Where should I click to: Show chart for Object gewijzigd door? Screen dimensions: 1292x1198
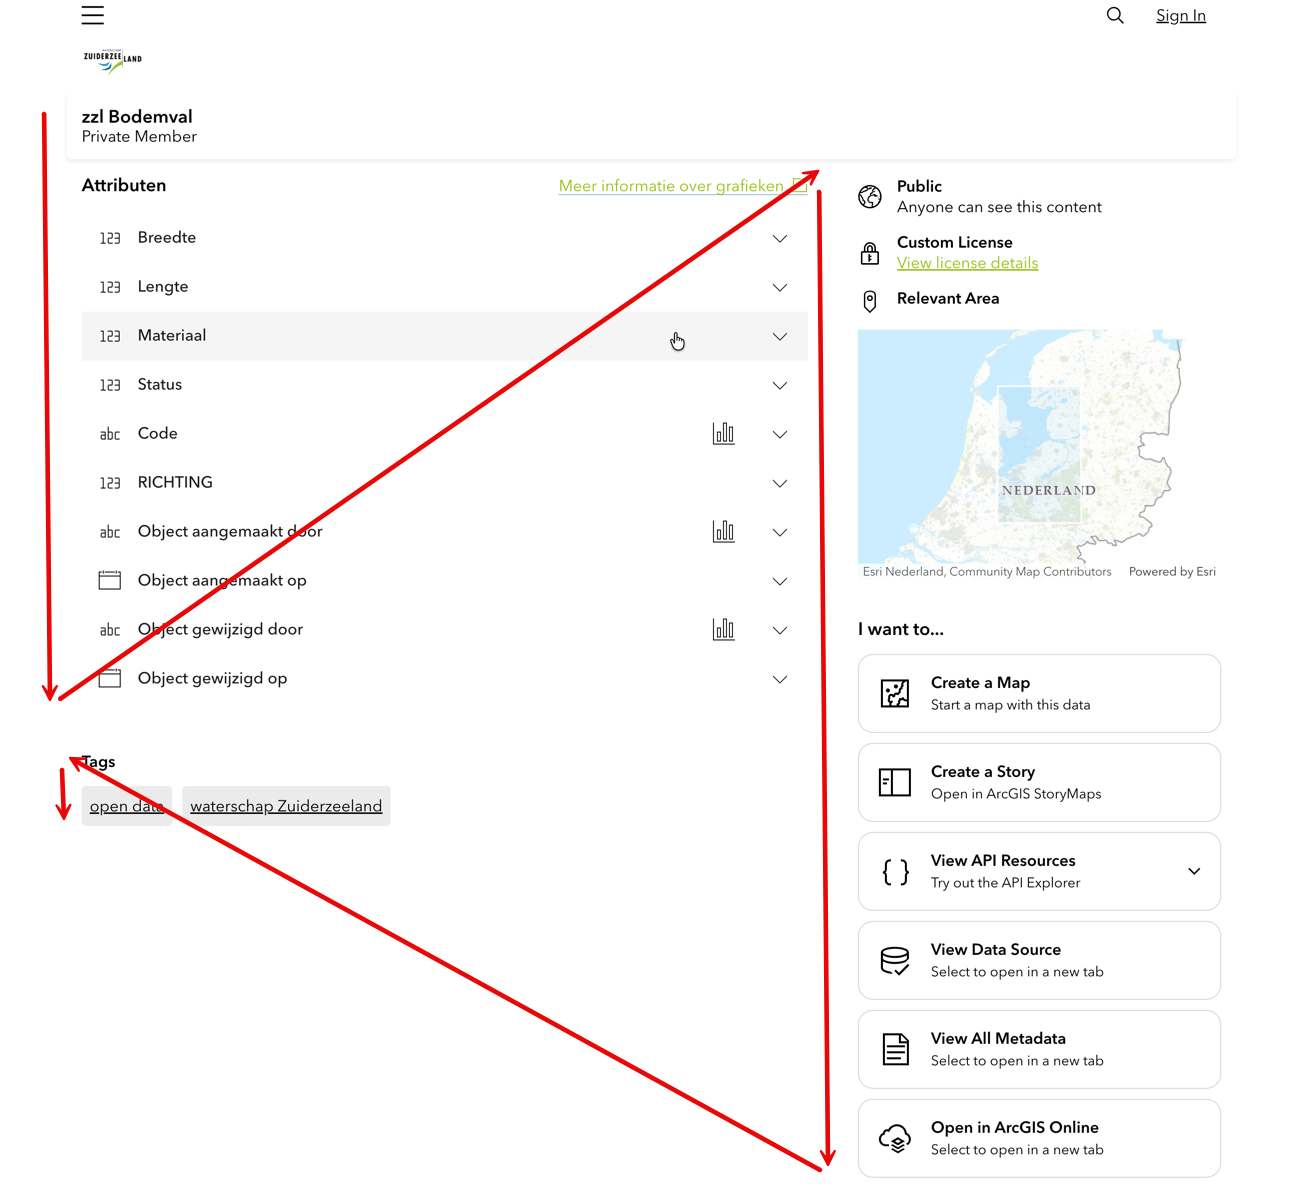pyautogui.click(x=723, y=629)
